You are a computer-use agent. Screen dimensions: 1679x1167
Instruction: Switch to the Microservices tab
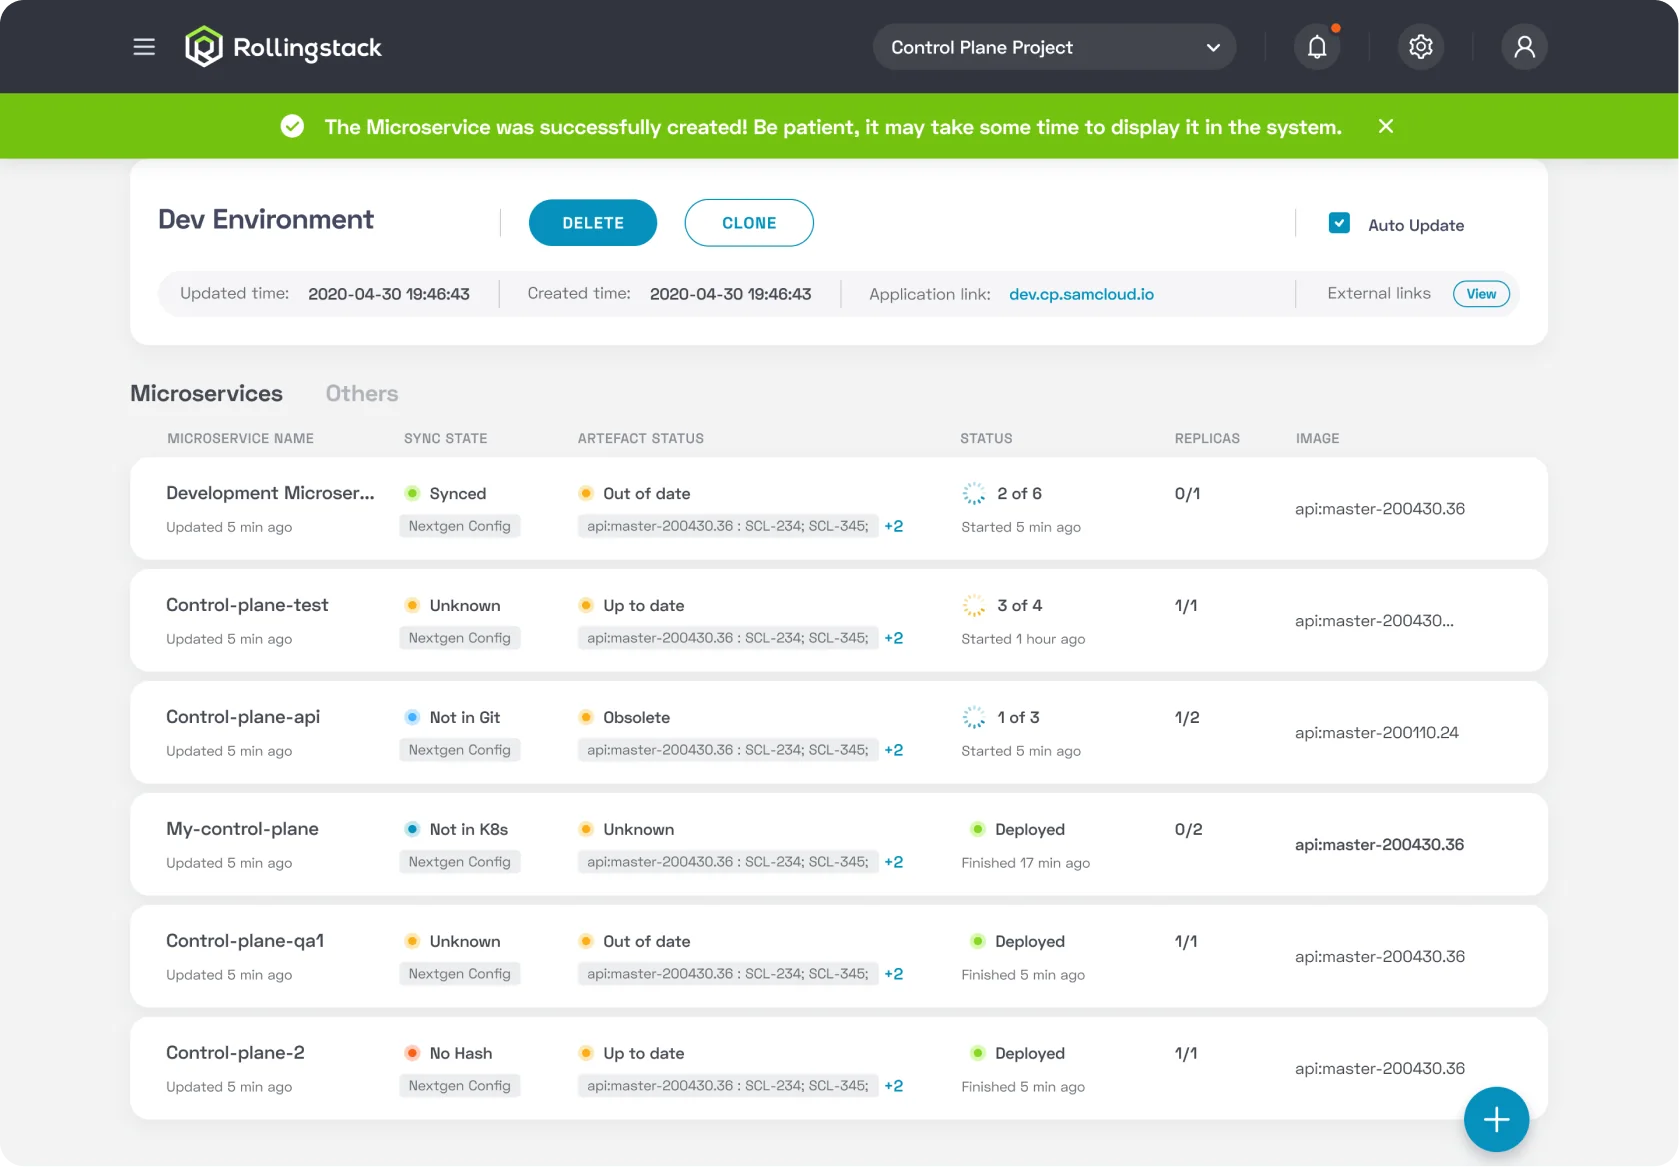(x=206, y=393)
